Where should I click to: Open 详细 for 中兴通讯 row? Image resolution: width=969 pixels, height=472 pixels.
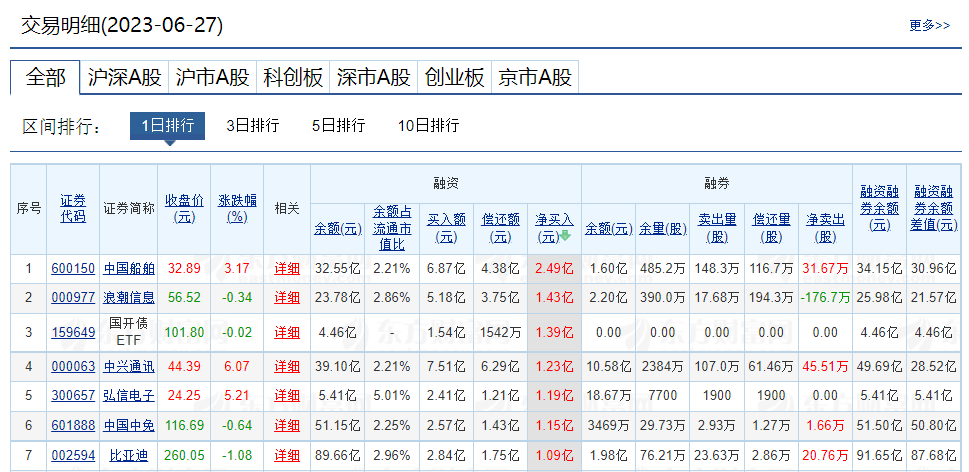tap(287, 366)
